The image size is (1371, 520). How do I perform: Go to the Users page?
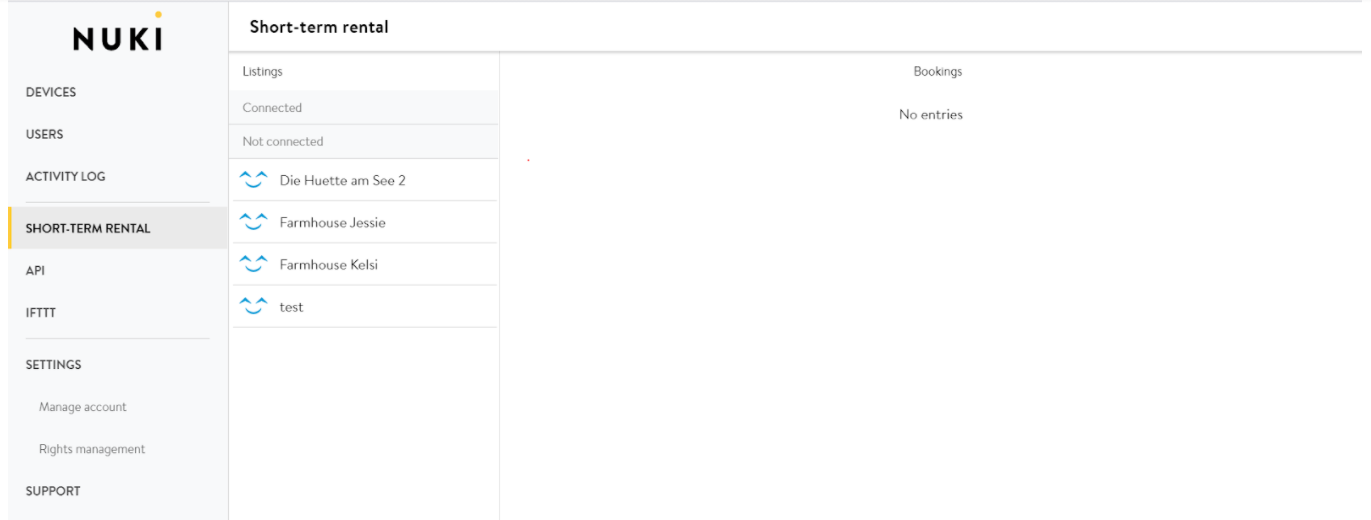click(44, 134)
